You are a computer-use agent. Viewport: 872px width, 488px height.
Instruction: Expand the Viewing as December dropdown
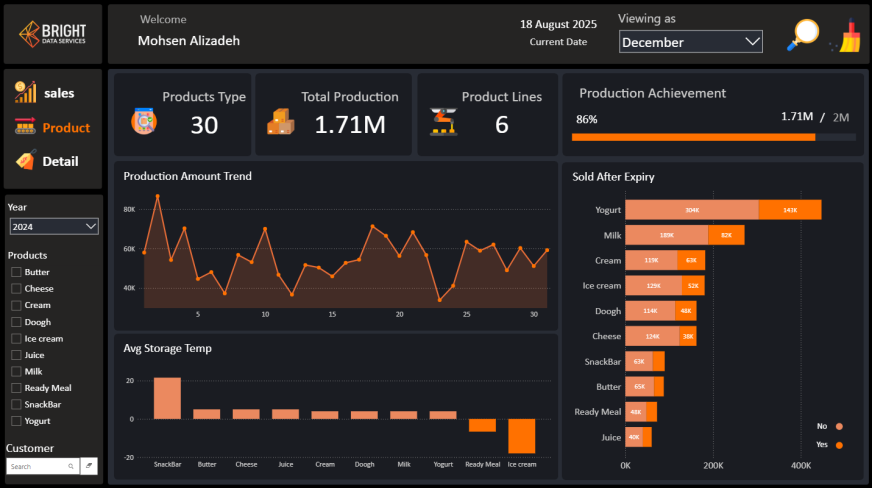(x=690, y=42)
